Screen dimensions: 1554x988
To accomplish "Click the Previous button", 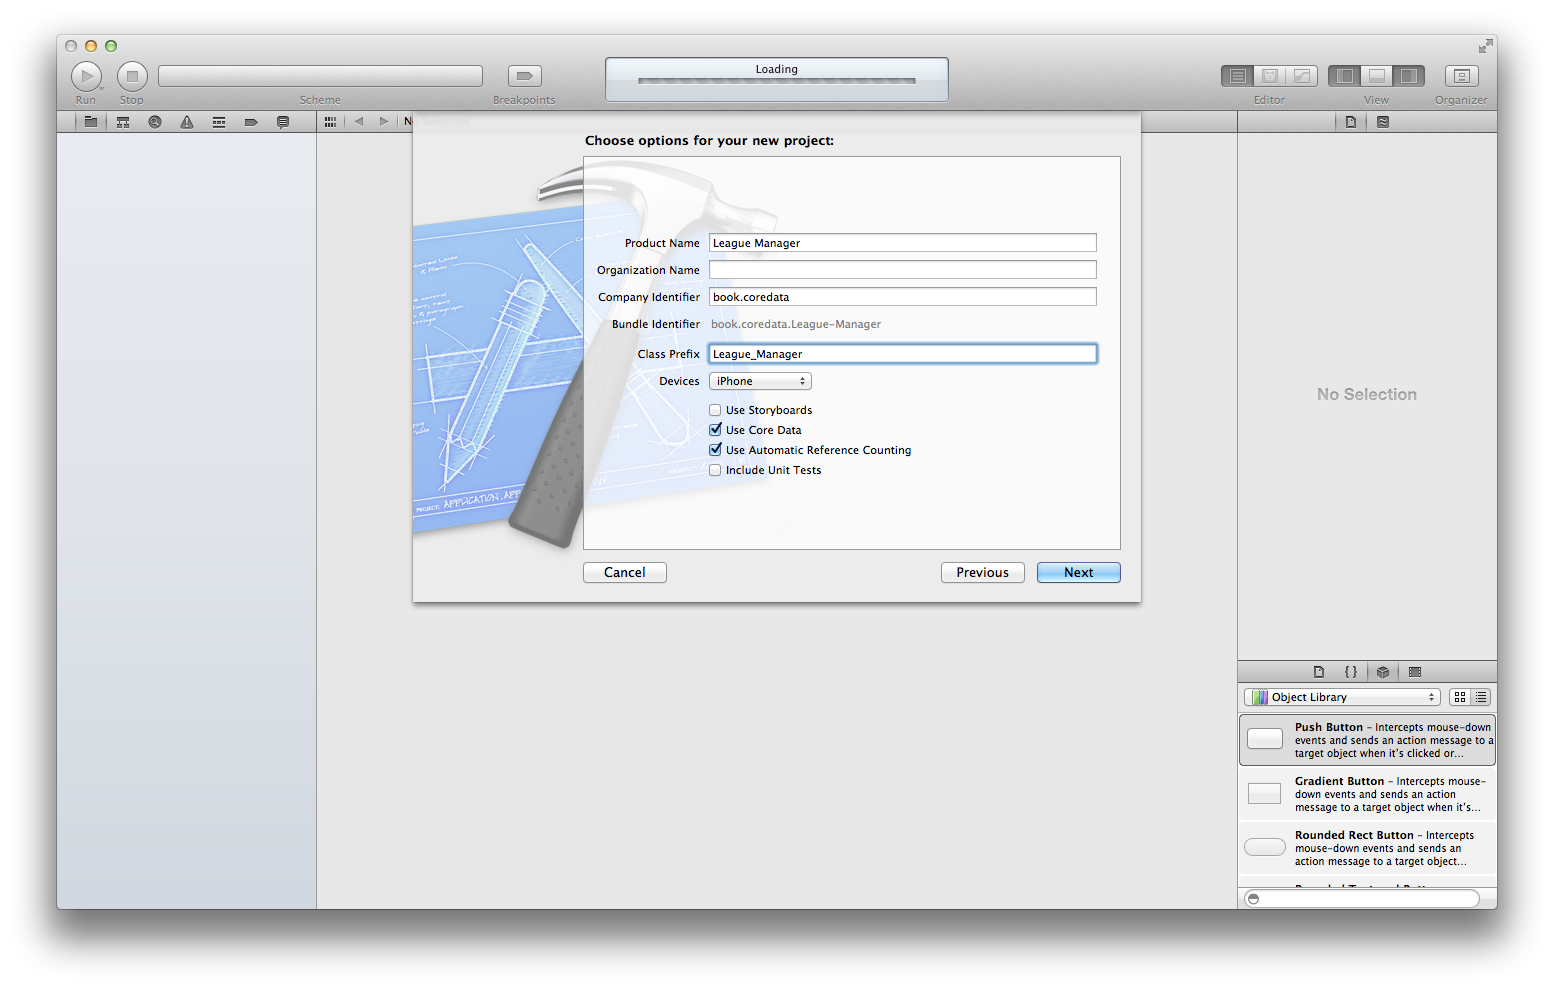I will [x=983, y=572].
